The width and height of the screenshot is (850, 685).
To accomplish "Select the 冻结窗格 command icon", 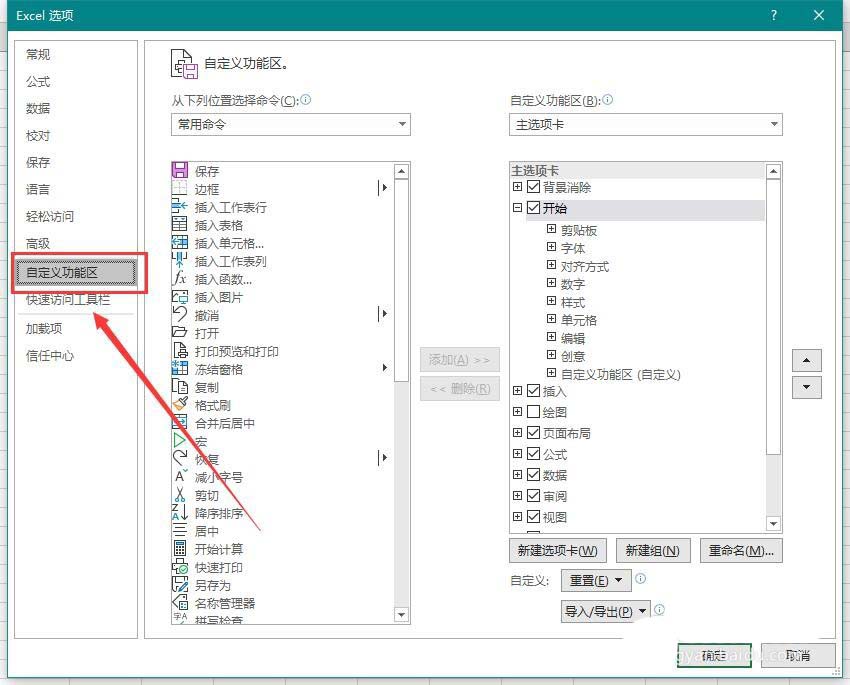I will point(179,368).
